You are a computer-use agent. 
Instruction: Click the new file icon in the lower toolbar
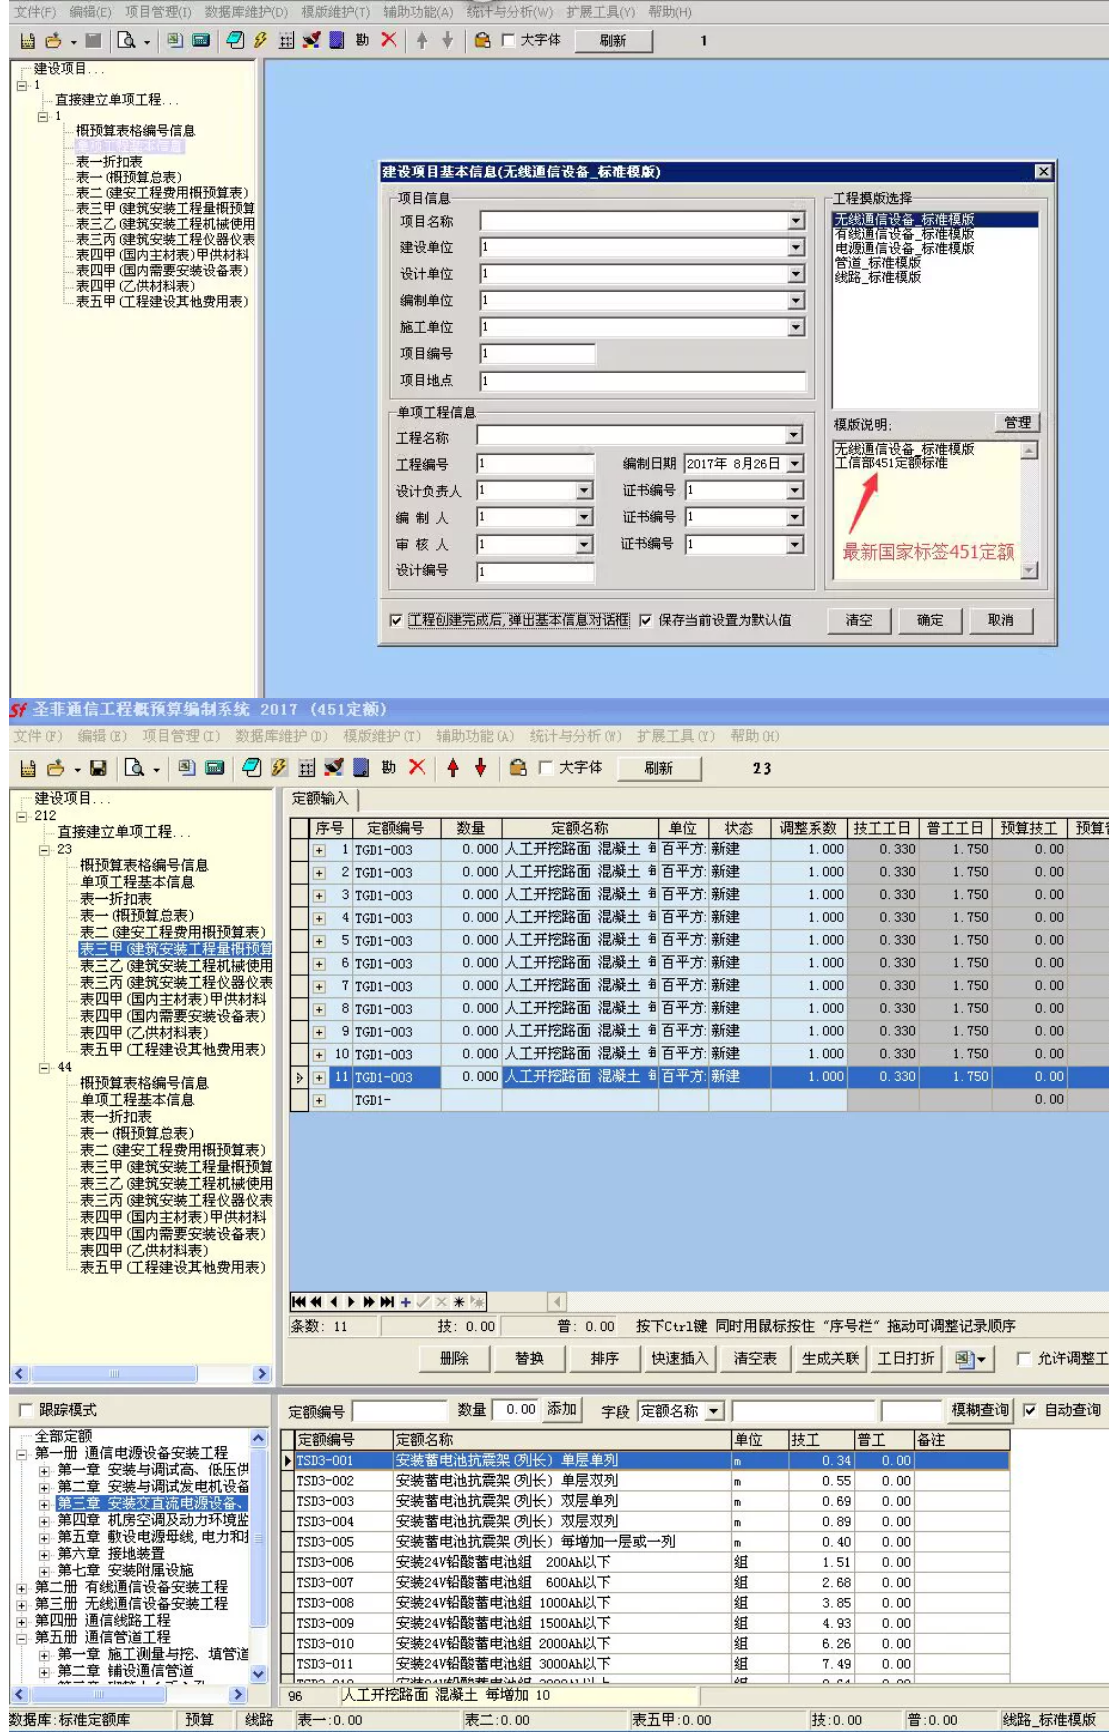click(28, 768)
